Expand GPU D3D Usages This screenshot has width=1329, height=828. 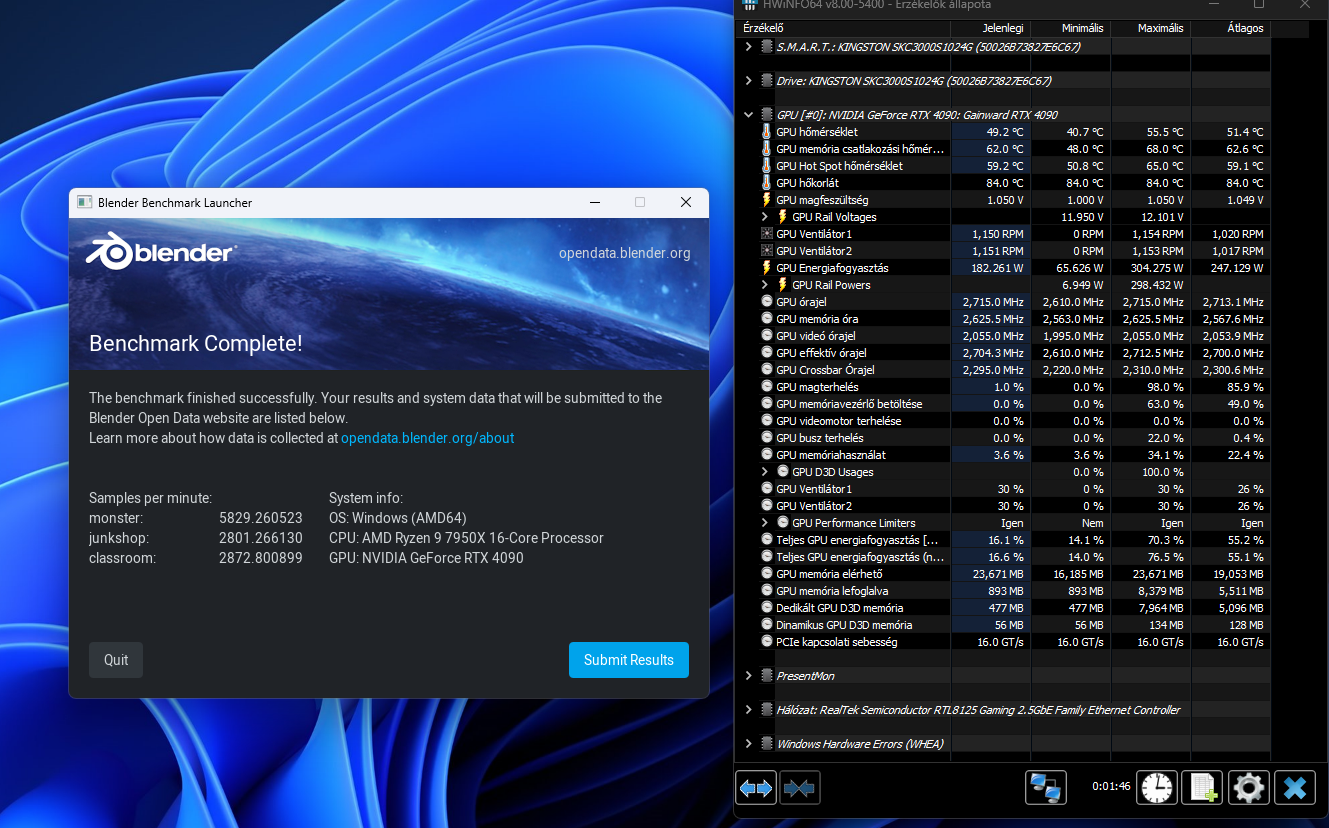[x=766, y=472]
